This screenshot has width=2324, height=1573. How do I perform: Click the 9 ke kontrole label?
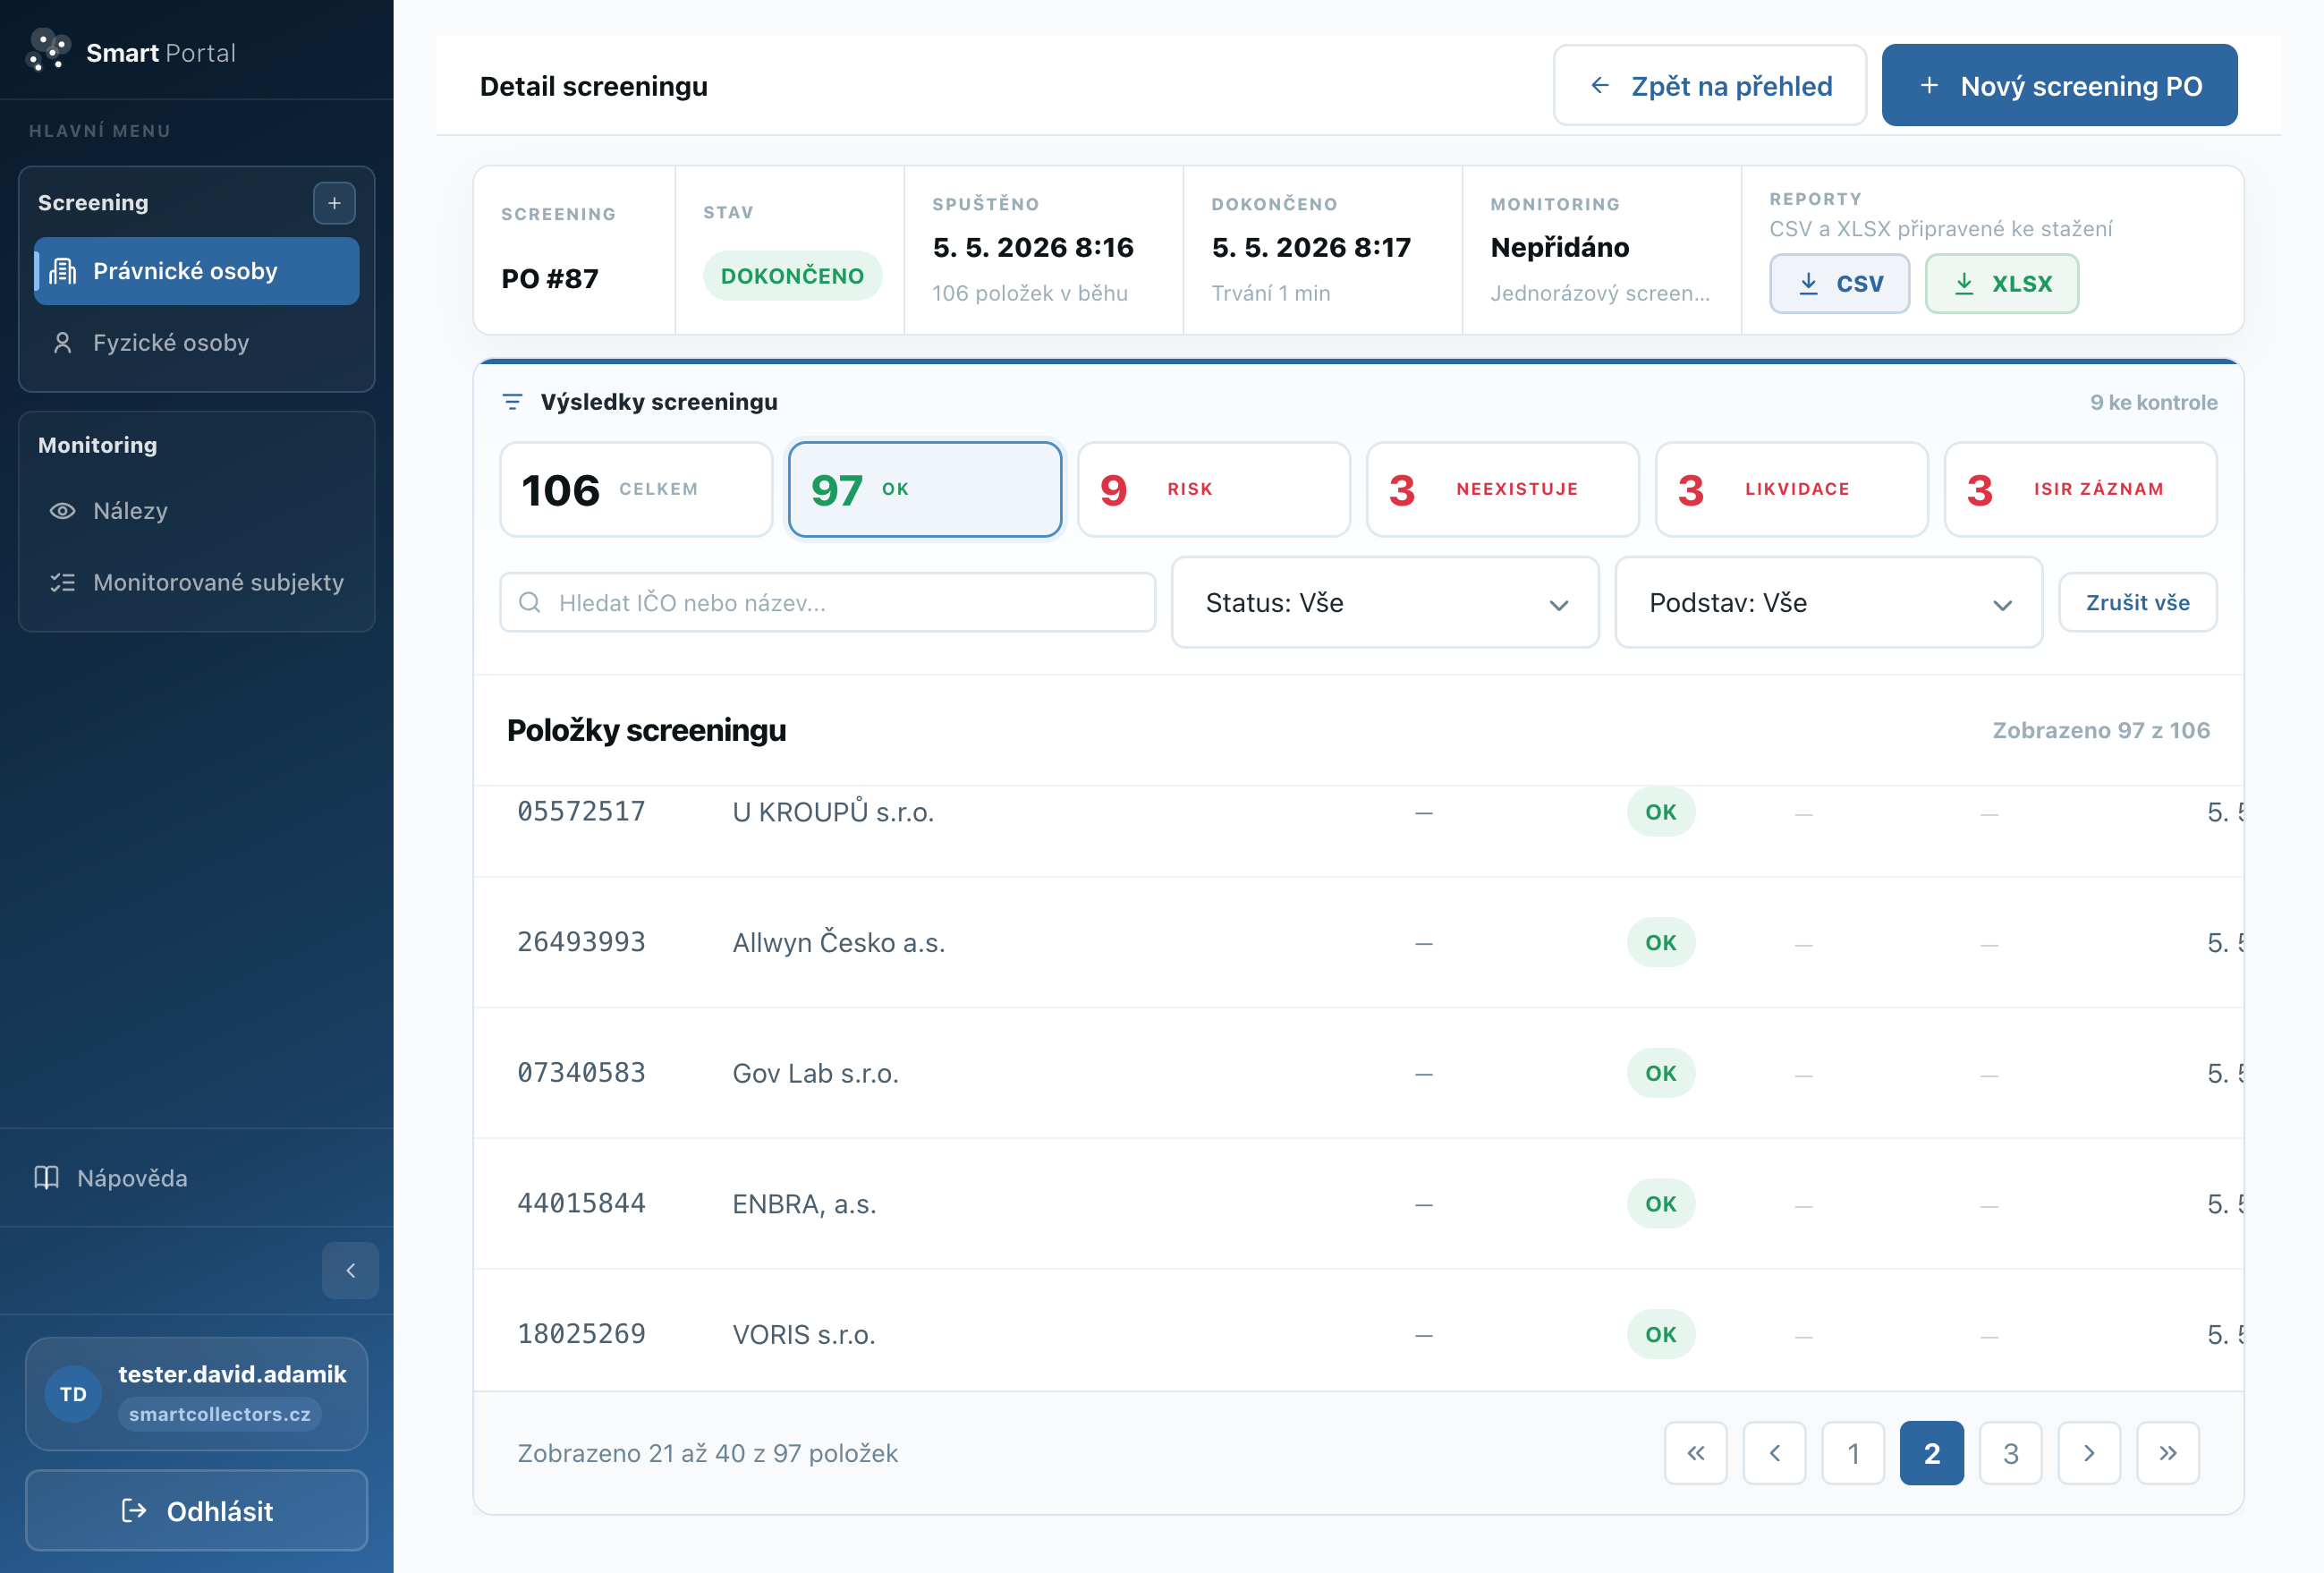[2153, 402]
